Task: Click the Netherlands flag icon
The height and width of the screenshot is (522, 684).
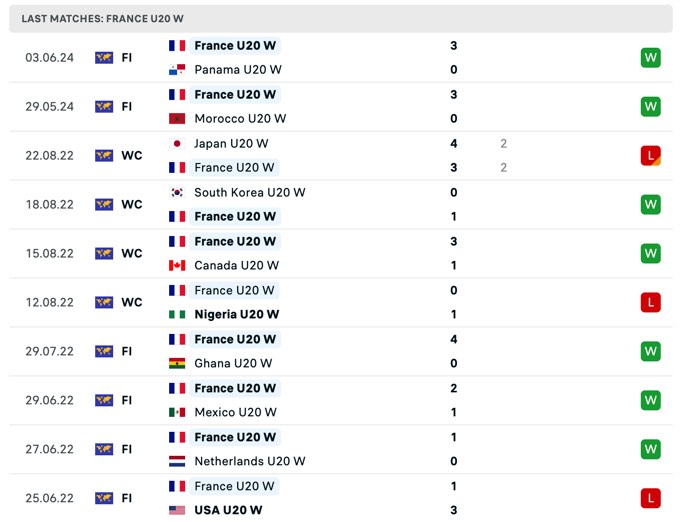Action: (177, 461)
